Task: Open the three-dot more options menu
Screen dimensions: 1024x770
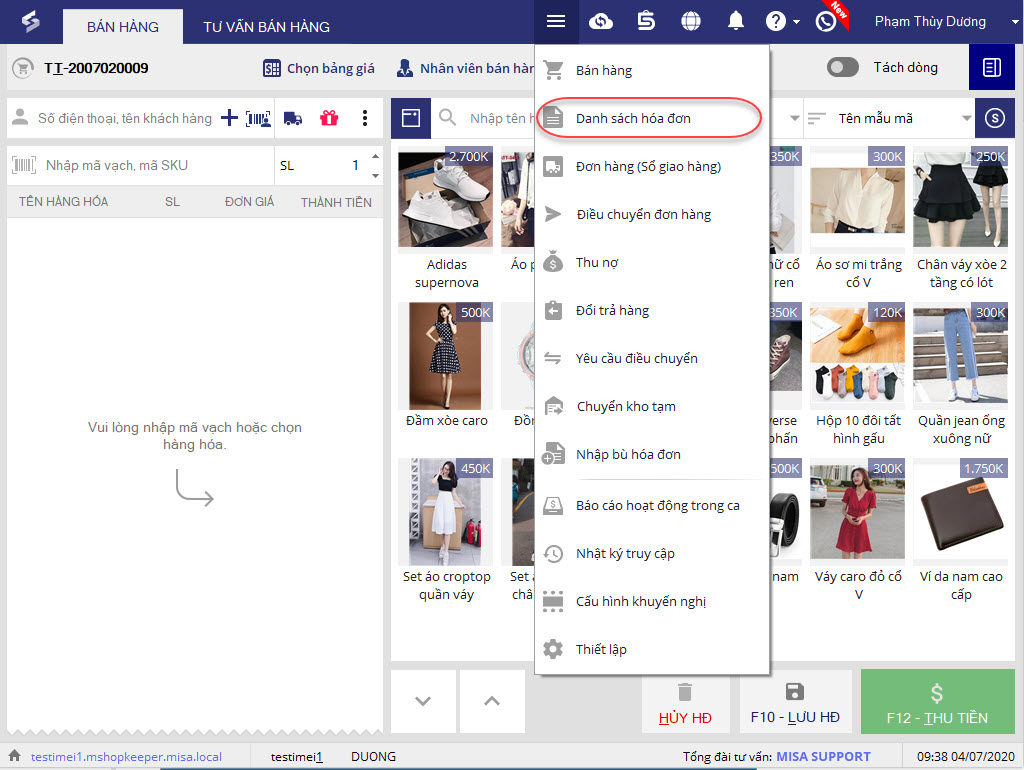Action: coord(365,118)
